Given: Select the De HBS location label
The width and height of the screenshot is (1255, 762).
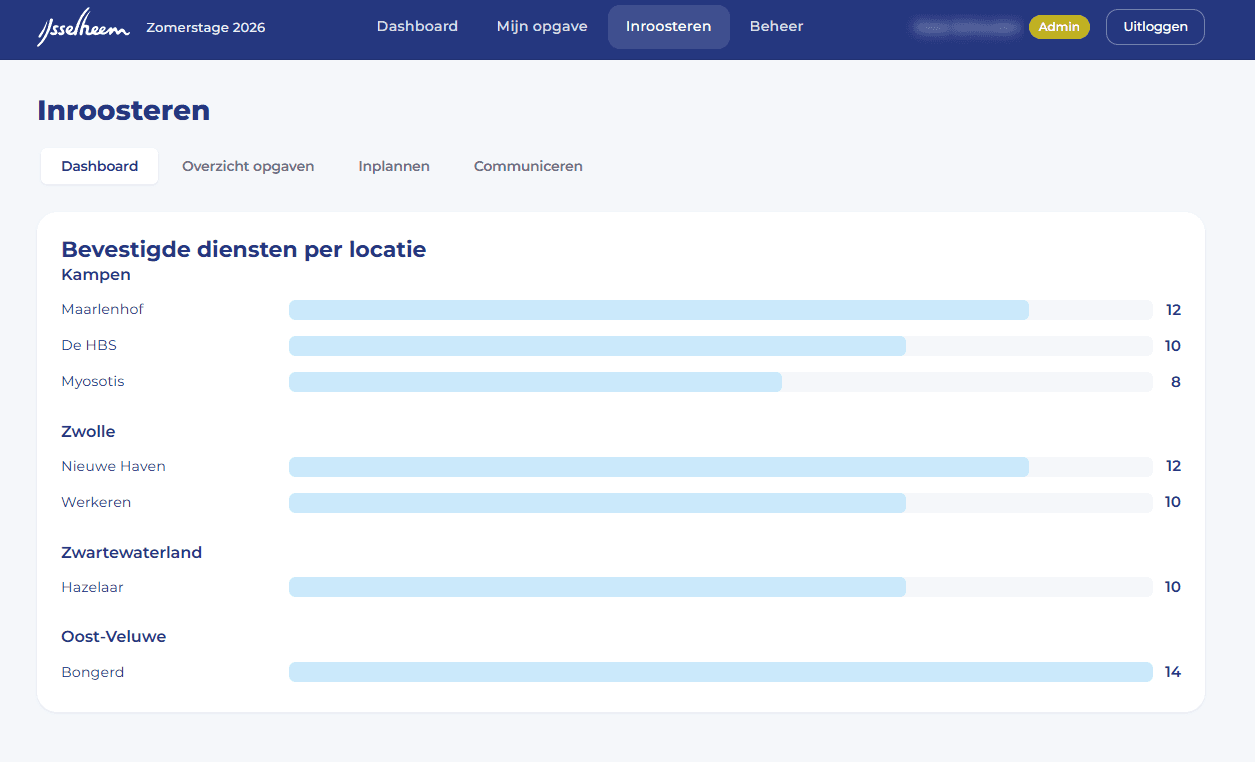Looking at the screenshot, I should [89, 345].
